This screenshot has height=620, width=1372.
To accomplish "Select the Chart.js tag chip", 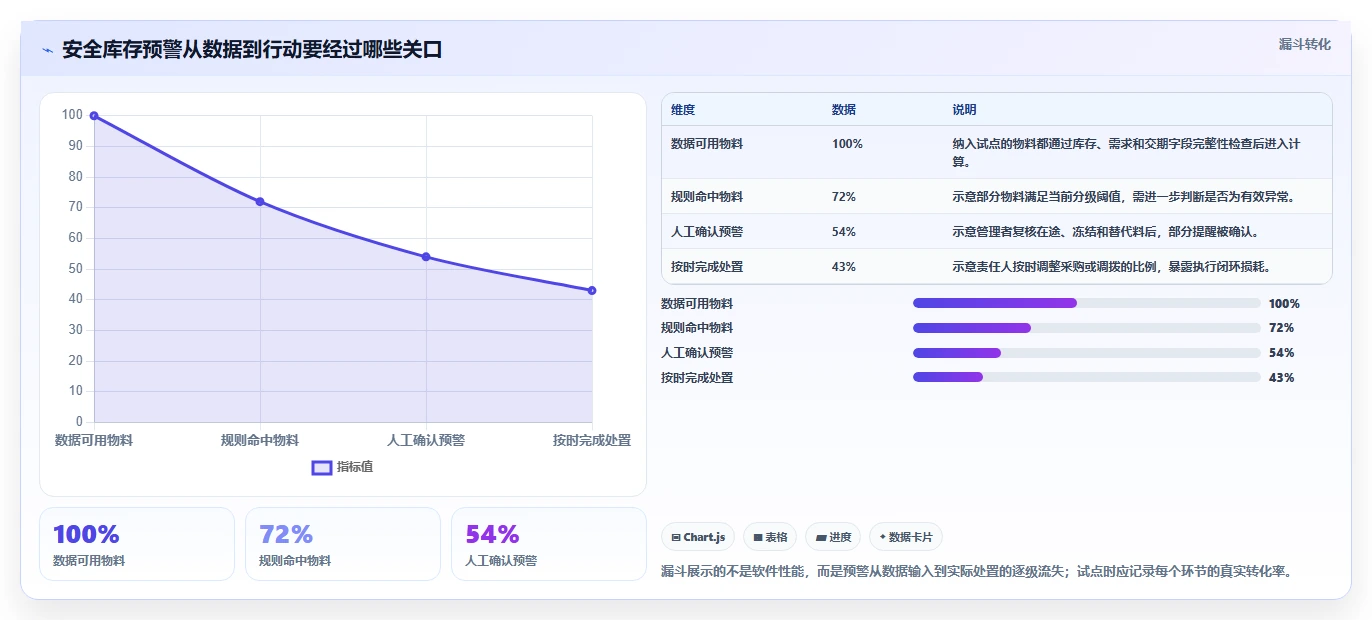I will tap(698, 537).
